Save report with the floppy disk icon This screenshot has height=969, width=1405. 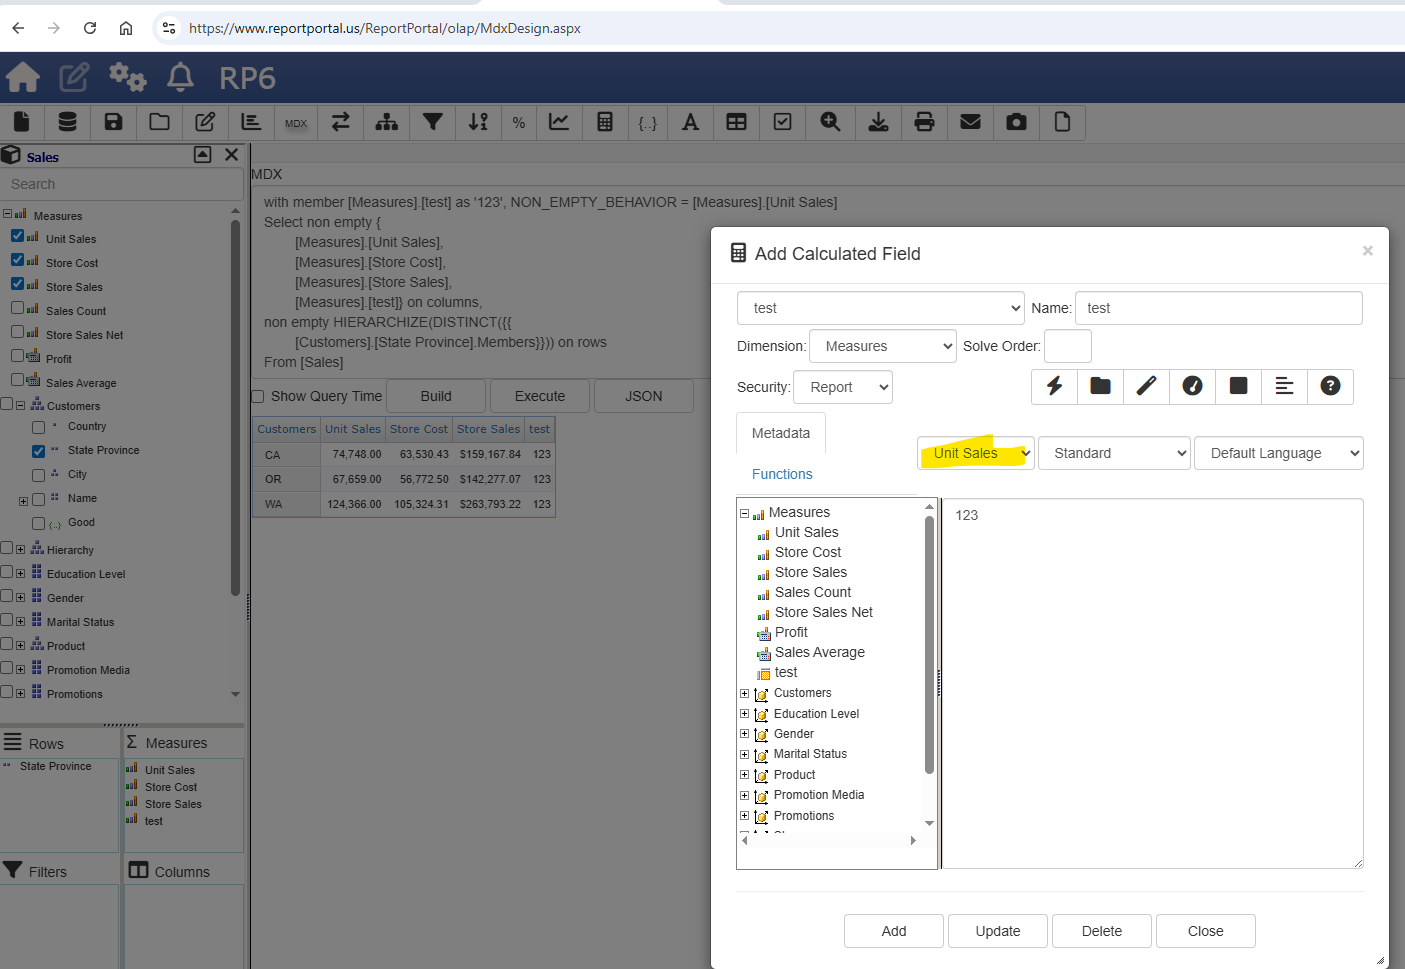[113, 122]
